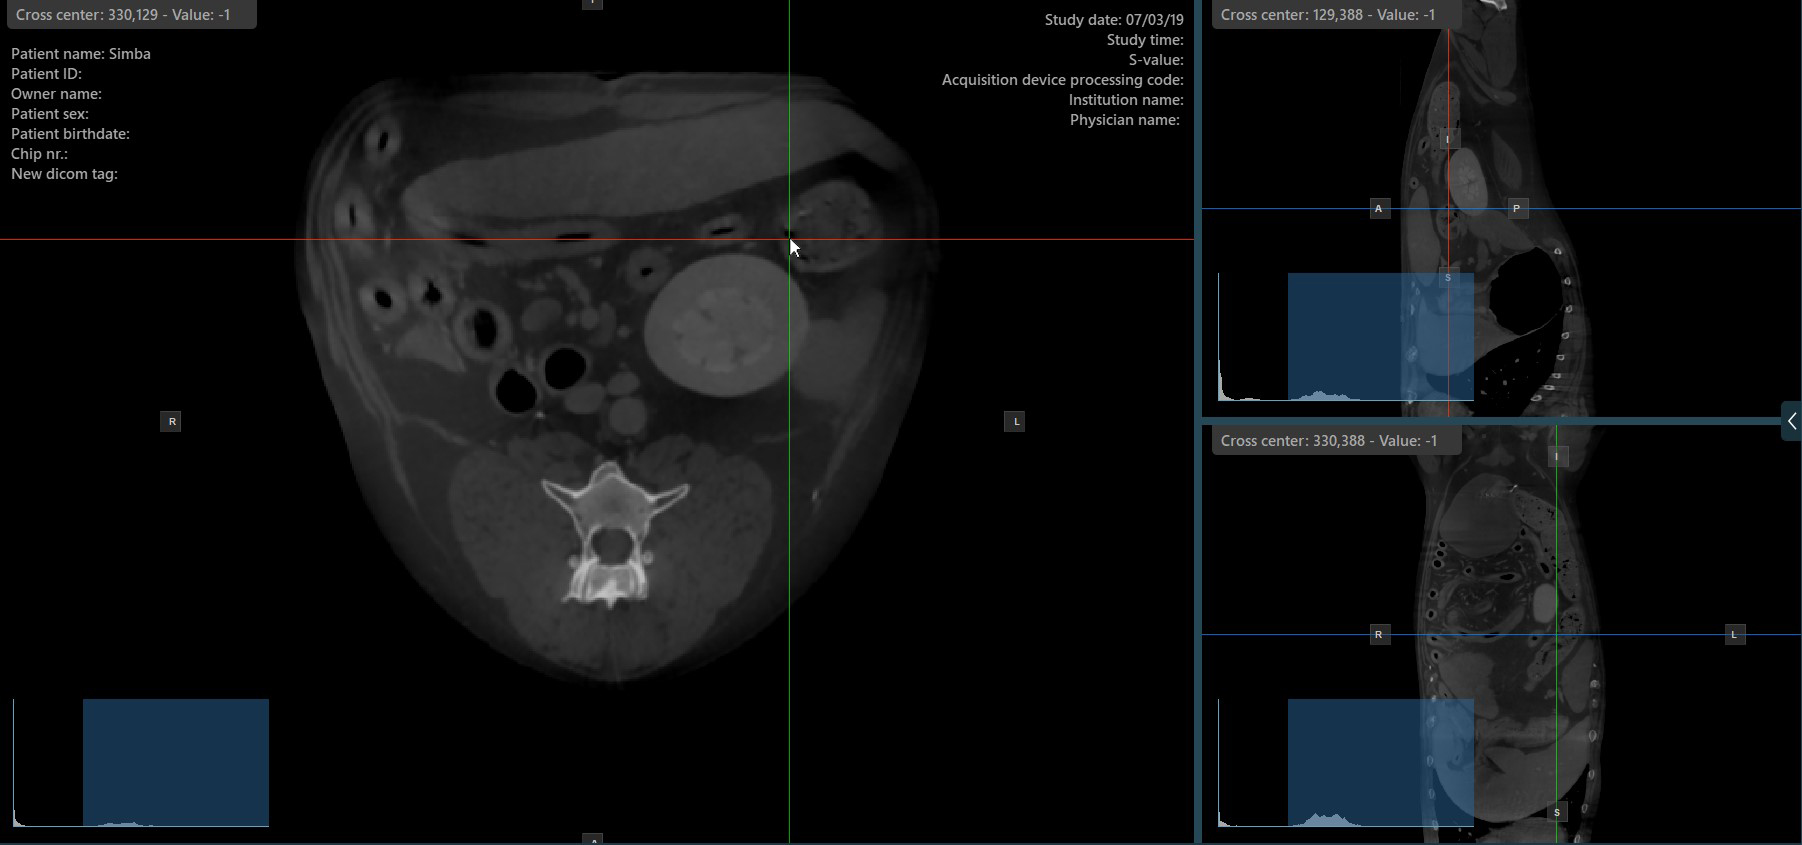Viewport: 1802px width, 845px height.
Task: Click the L orientation marker in axial view
Action: 1016,422
